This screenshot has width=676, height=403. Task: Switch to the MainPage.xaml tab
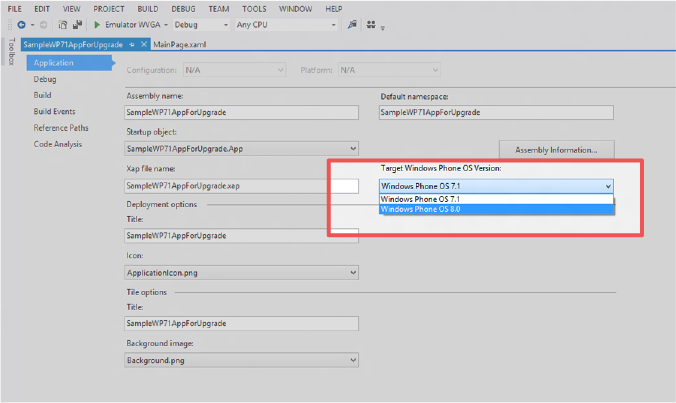(x=180, y=44)
